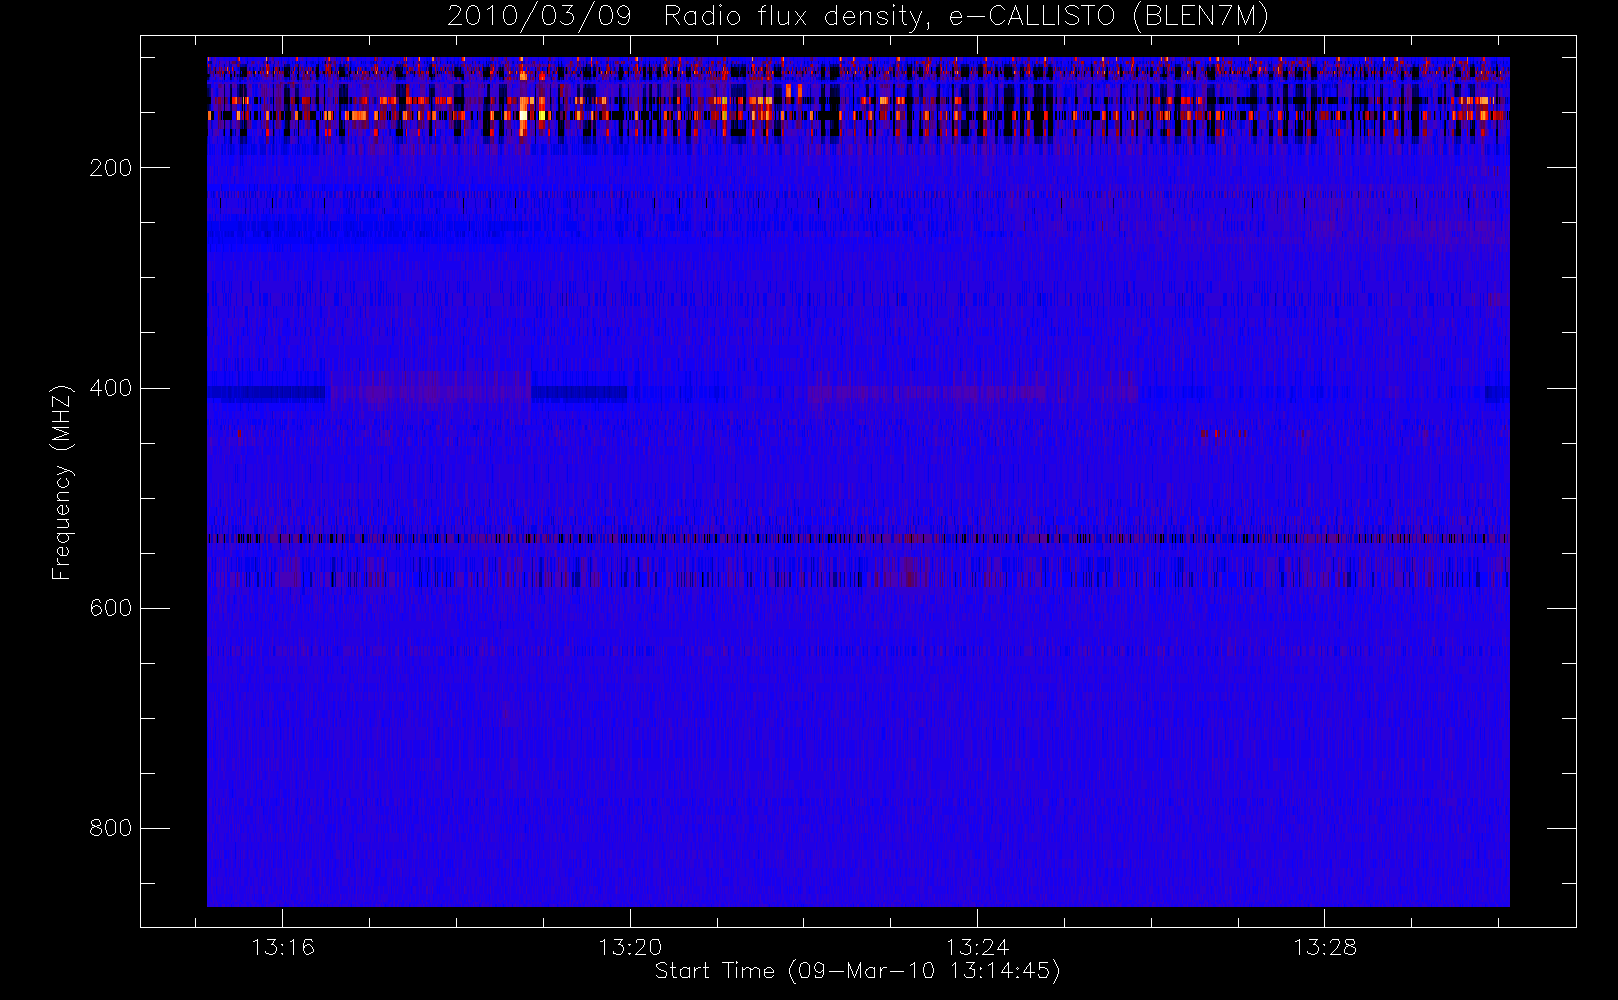Select the 'Frequency (MHz)' axis label
Screen dimensions: 1618x1000
point(62,482)
